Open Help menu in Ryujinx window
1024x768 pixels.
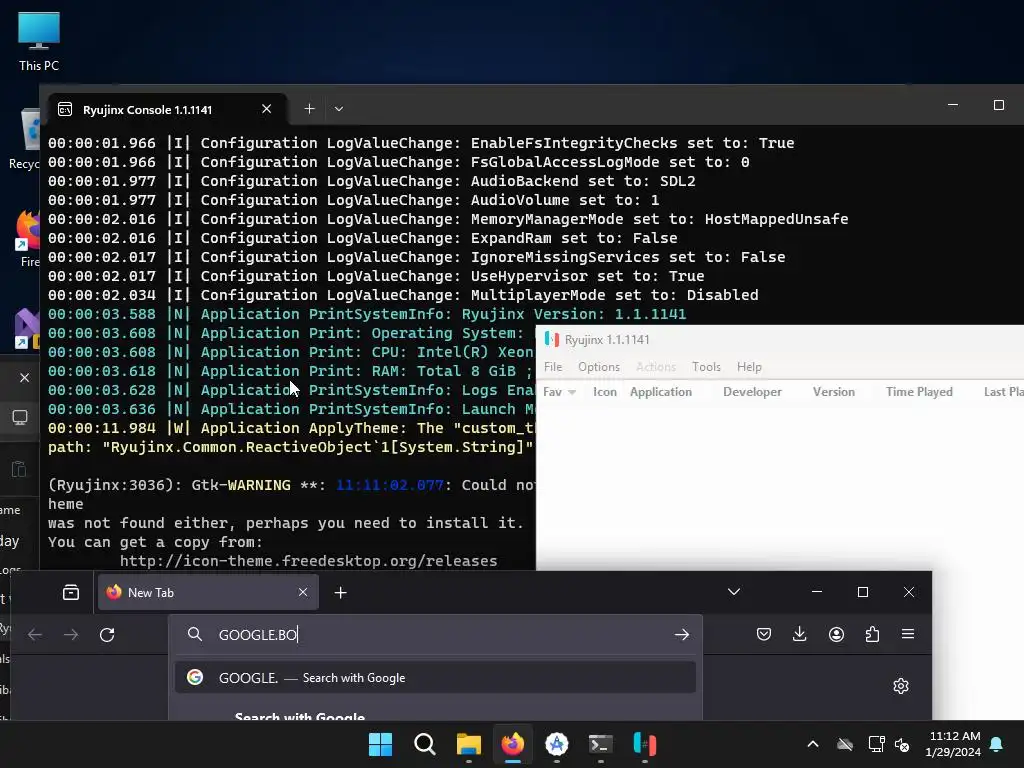tap(749, 367)
